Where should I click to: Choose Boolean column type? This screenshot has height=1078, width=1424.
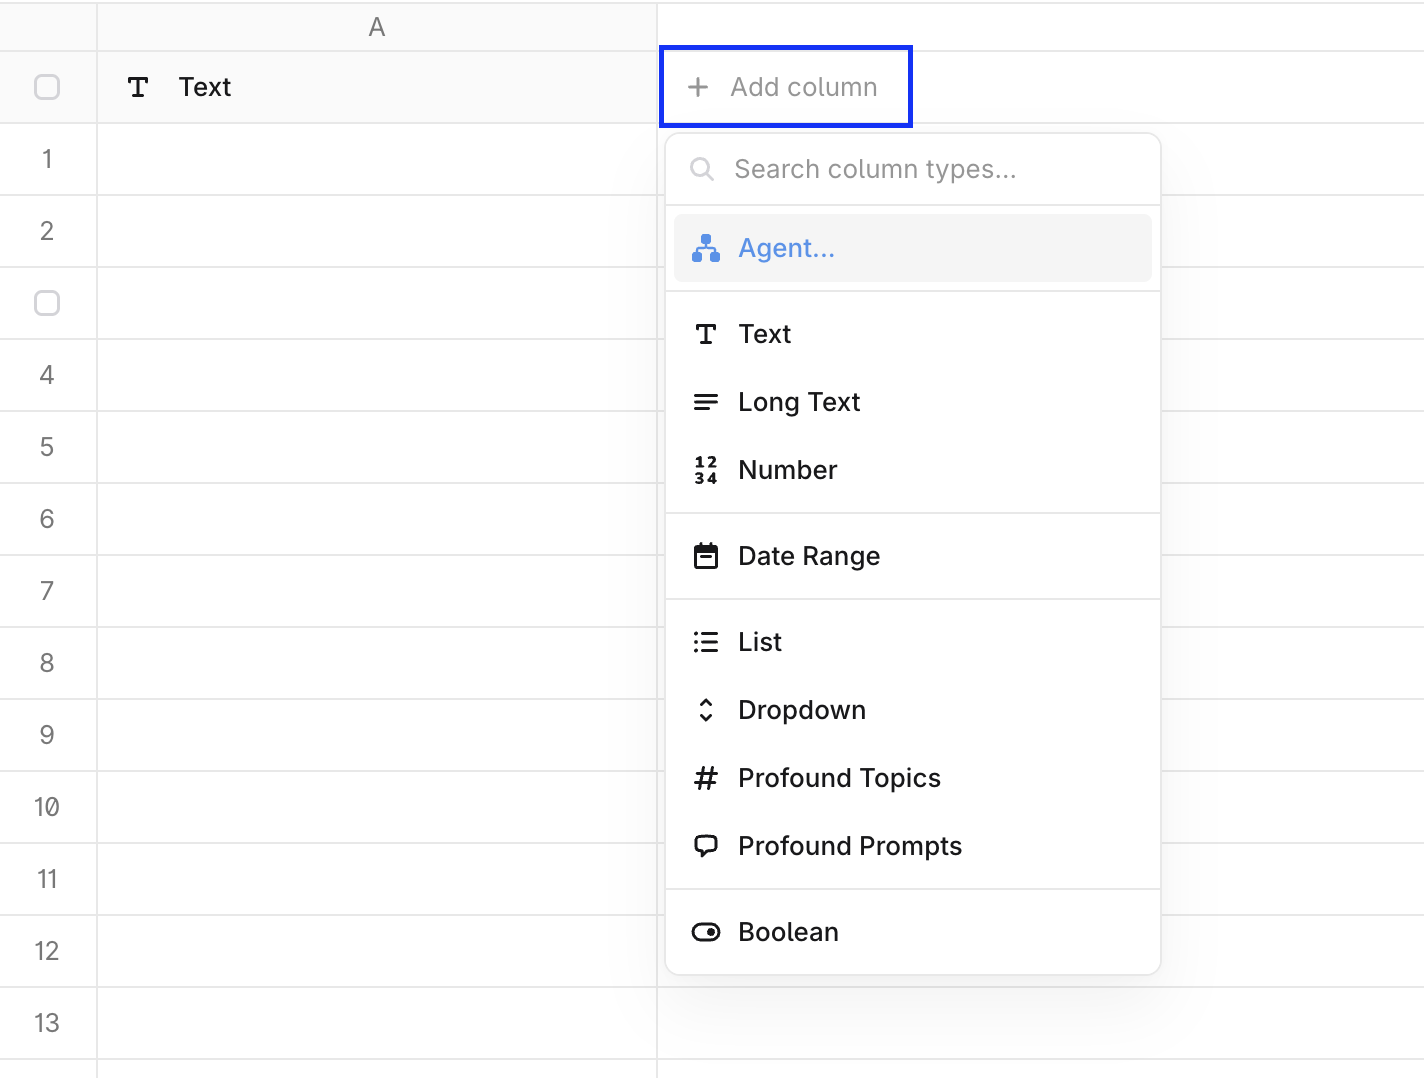pyautogui.click(x=913, y=932)
